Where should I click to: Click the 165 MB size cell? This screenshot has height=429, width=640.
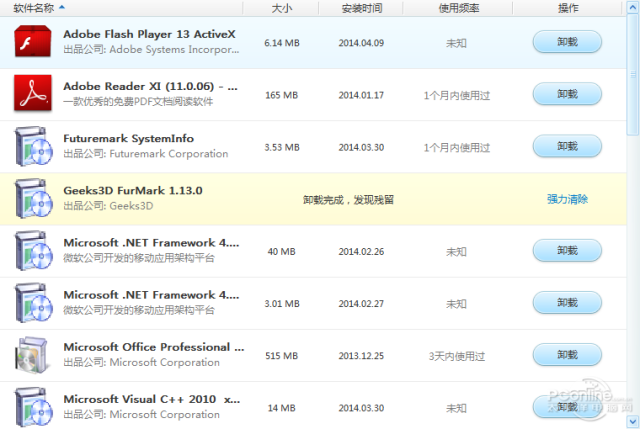click(282, 95)
